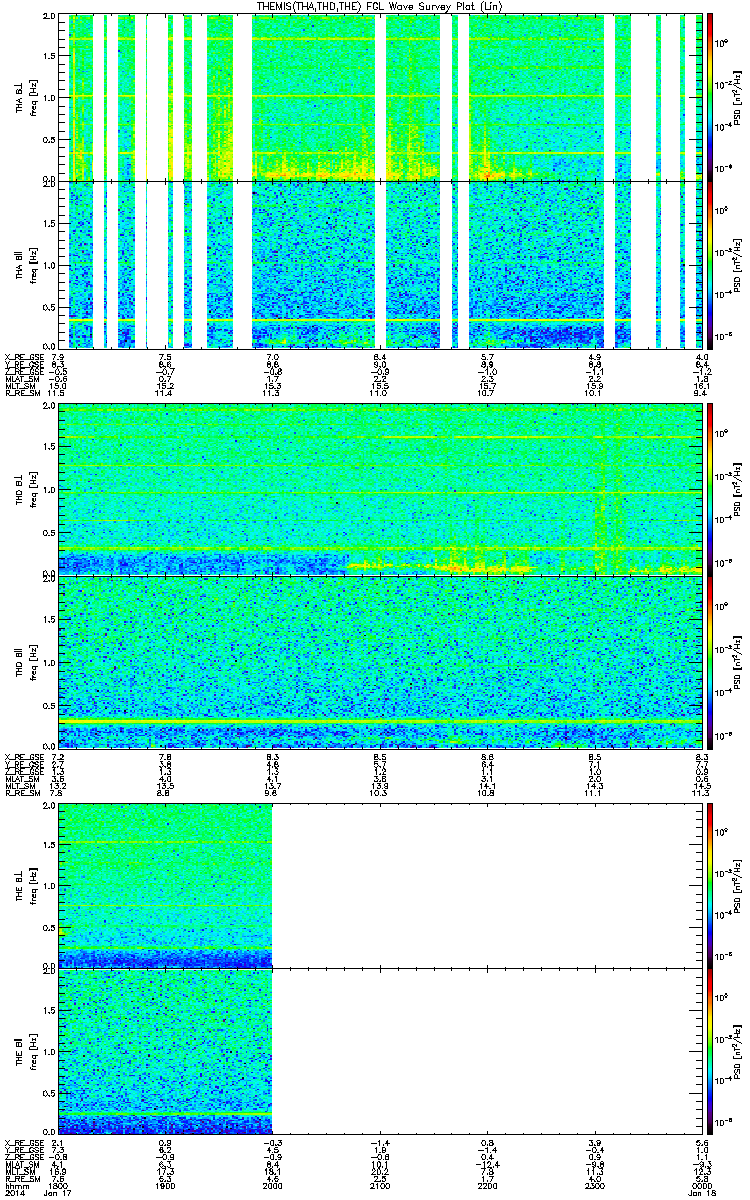Click the 'THA BL freq [Hz]' axis label
The height and width of the screenshot is (1200, 750).
click(25, 97)
